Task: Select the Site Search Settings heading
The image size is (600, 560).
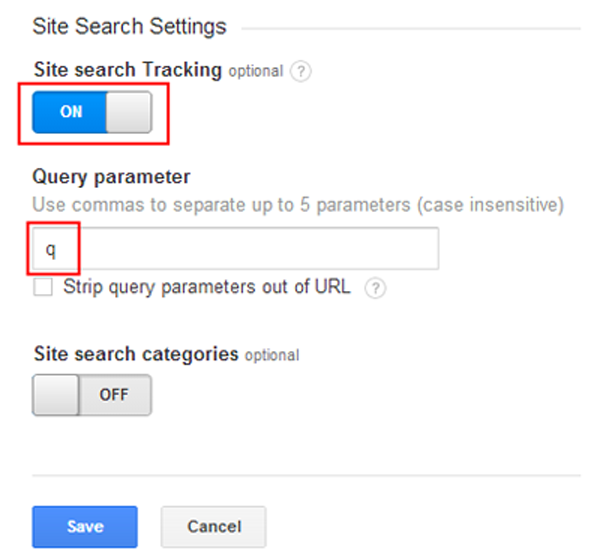Action: pyautogui.click(x=129, y=26)
